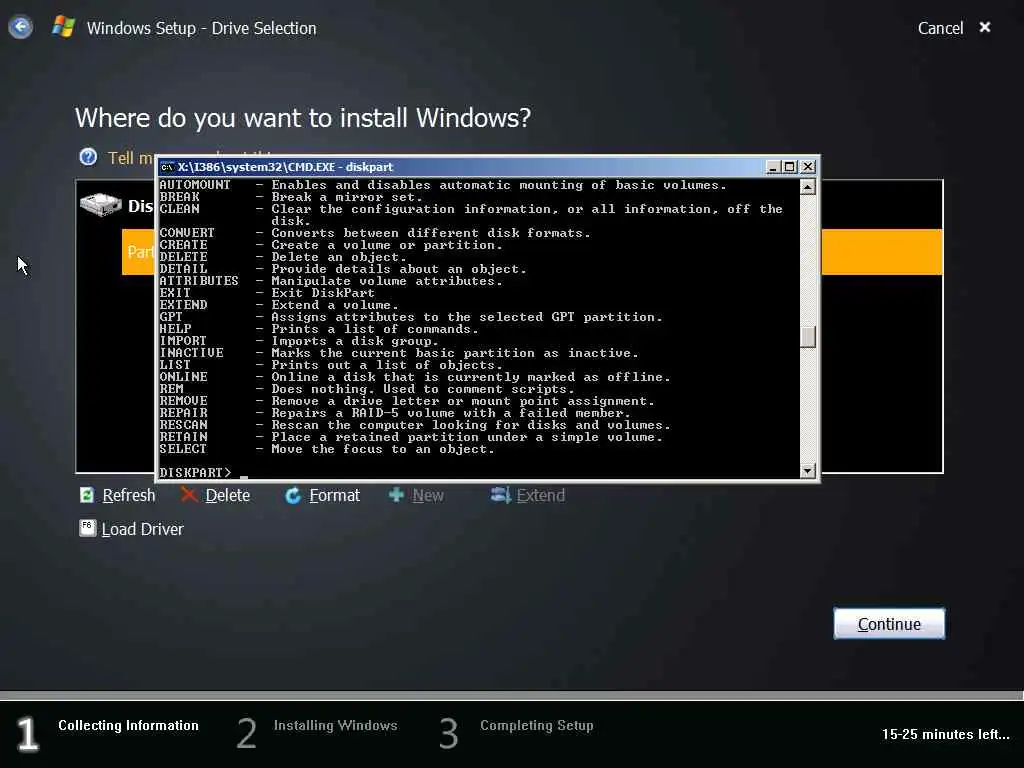
Task: Click the help question mark icon
Action: pos(88,157)
